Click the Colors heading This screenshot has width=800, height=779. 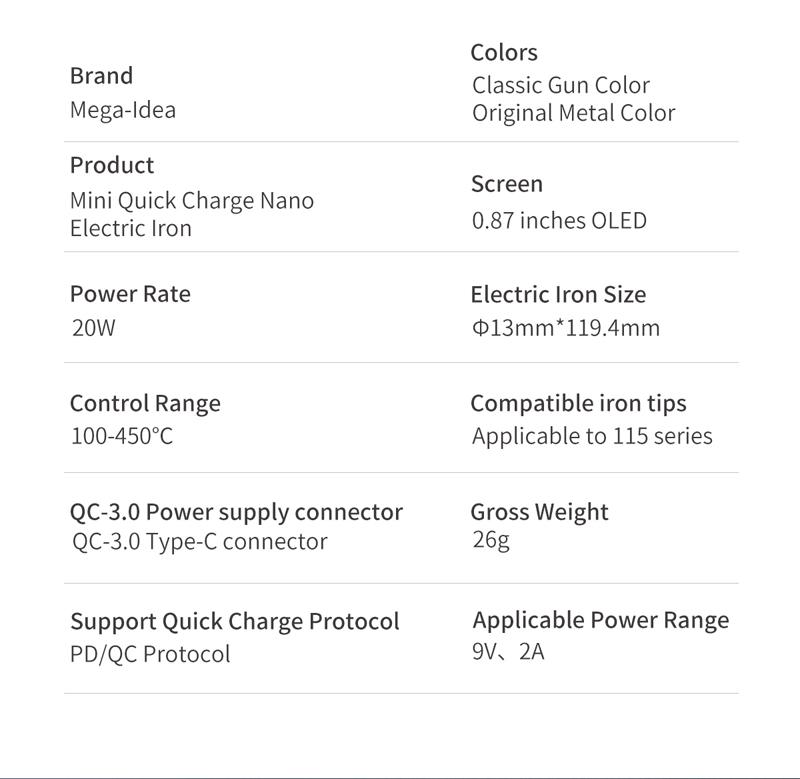504,53
